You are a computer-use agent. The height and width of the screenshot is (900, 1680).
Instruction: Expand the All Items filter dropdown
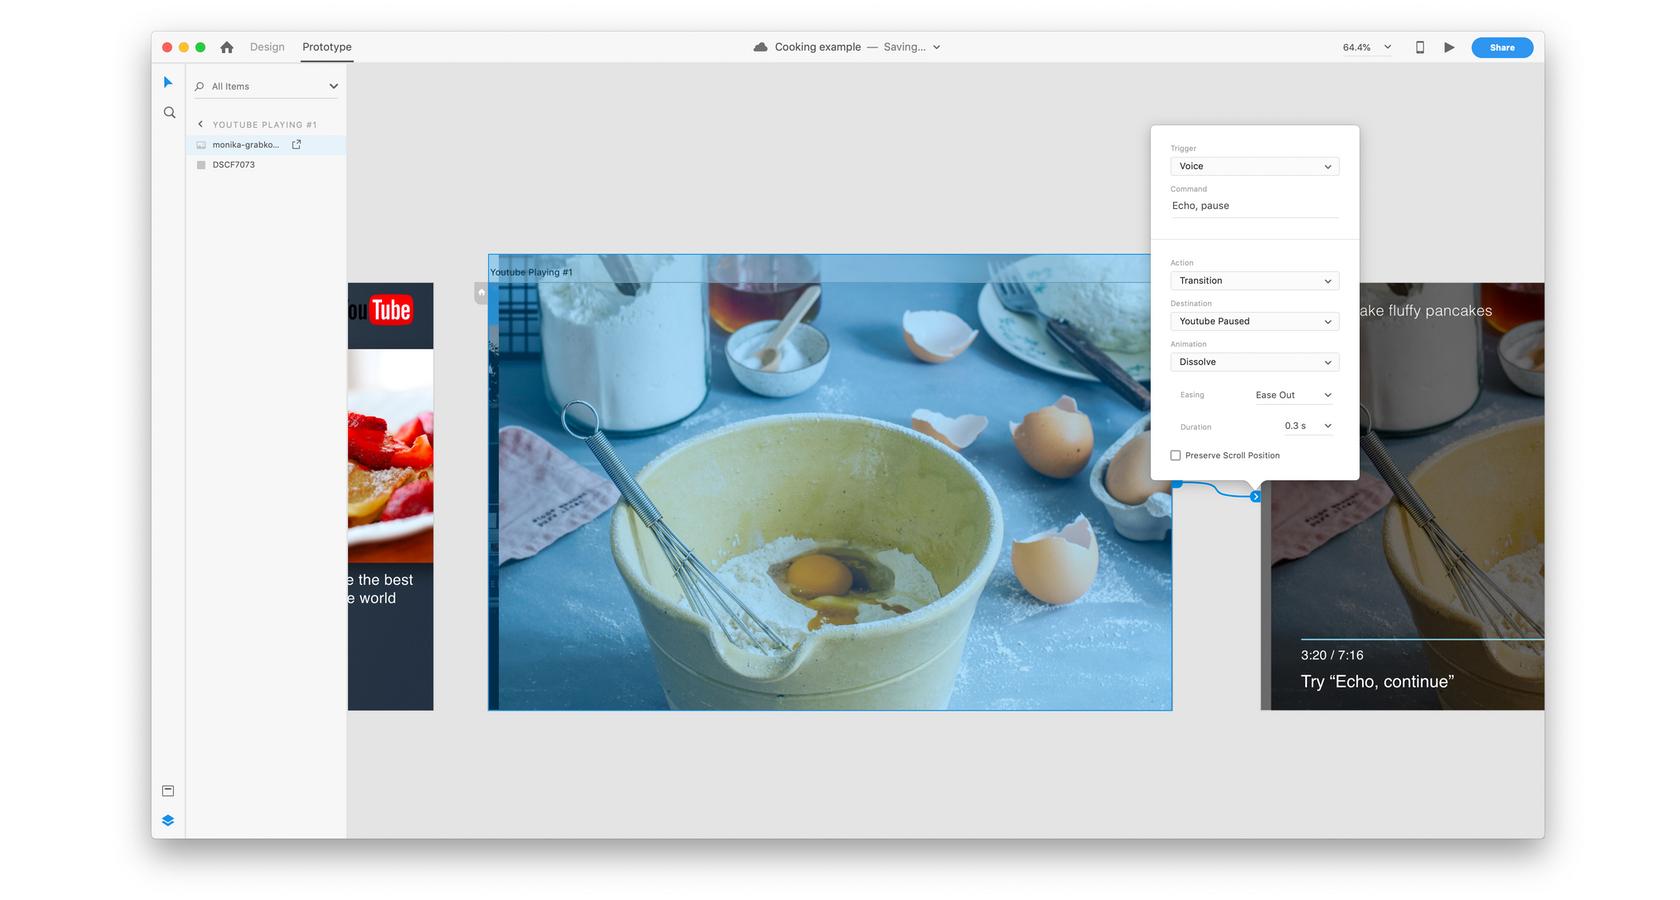pos(333,86)
